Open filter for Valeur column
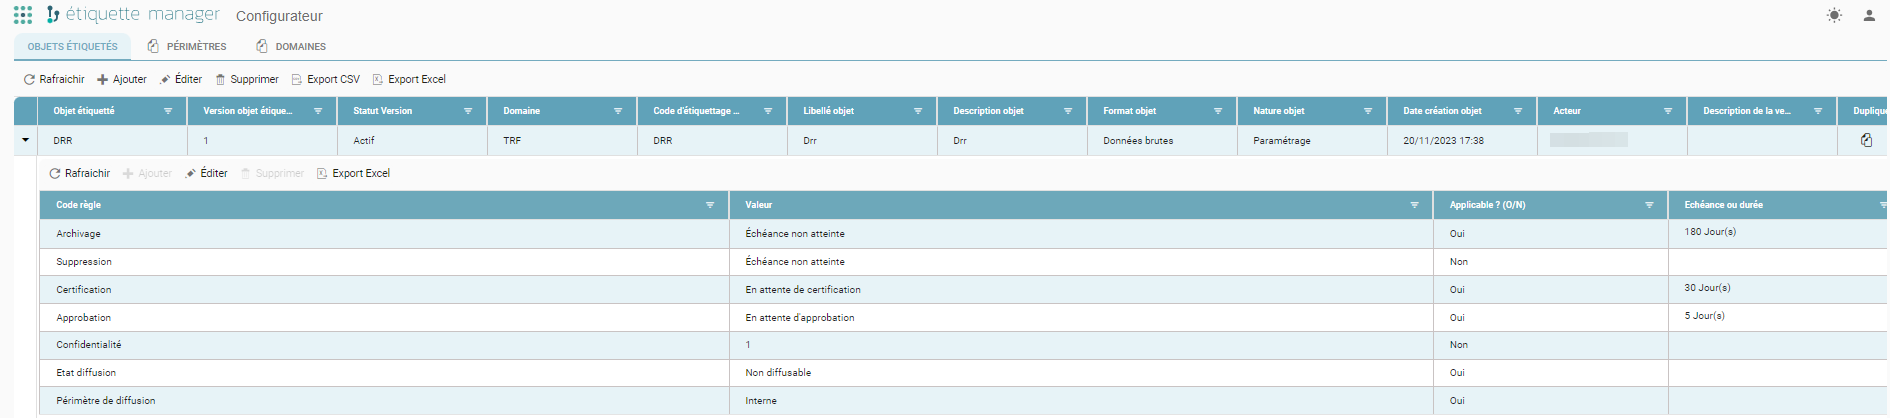This screenshot has height=418, width=1890. [x=1414, y=205]
